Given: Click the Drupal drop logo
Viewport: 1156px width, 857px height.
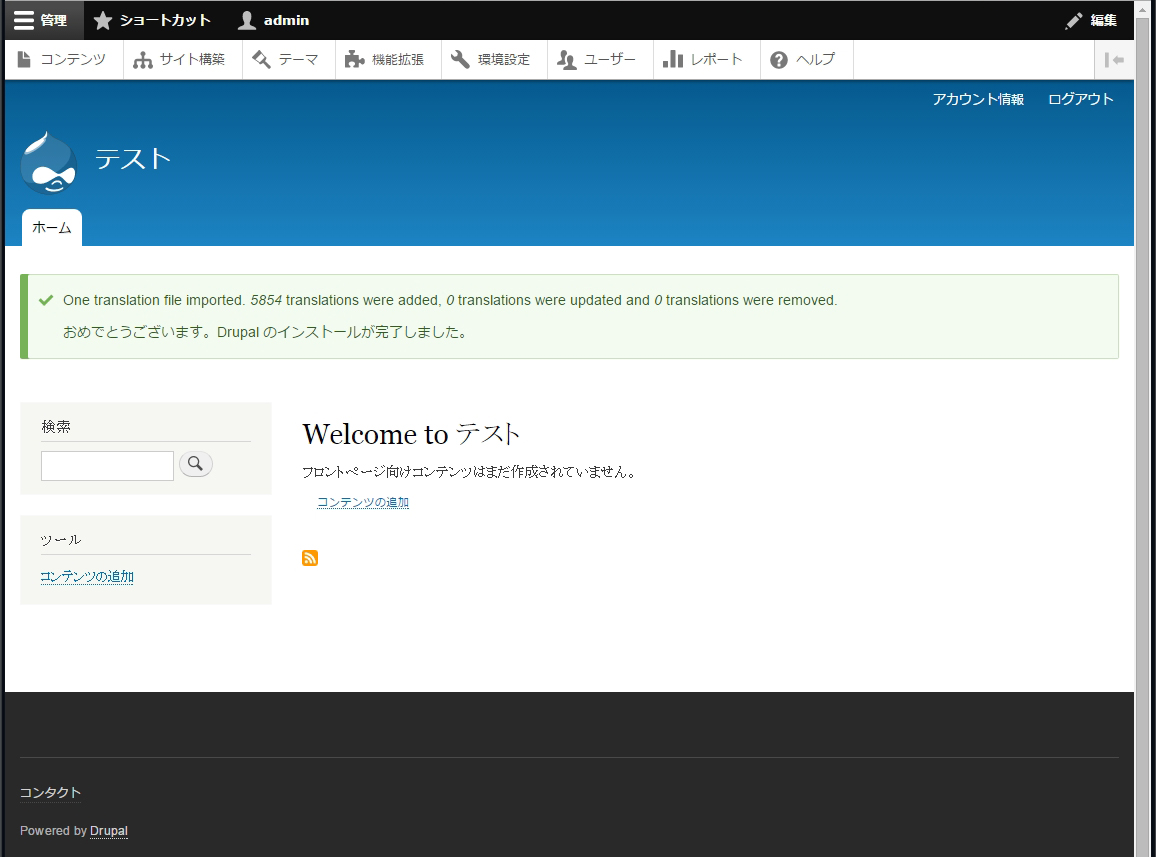Looking at the screenshot, I should click(48, 162).
